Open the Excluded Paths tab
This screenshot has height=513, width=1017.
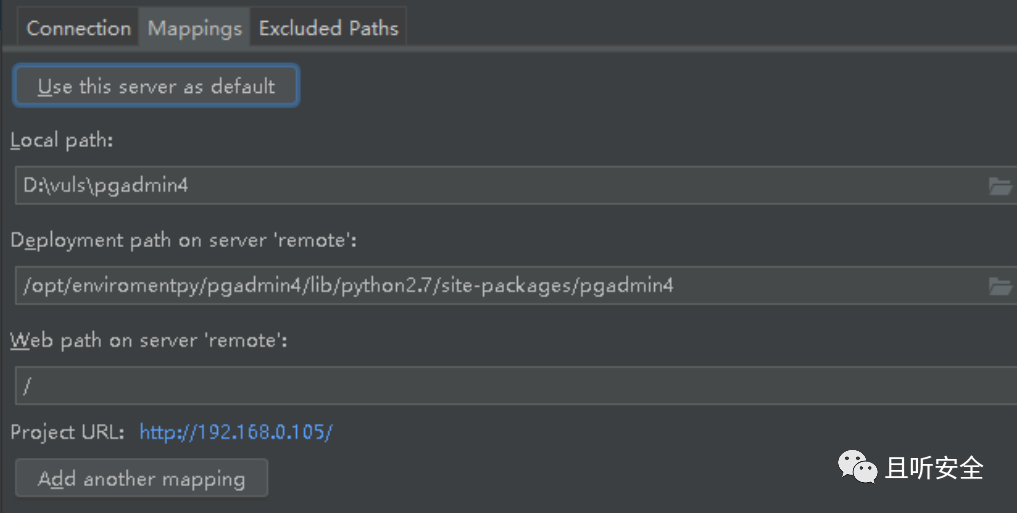[328, 28]
